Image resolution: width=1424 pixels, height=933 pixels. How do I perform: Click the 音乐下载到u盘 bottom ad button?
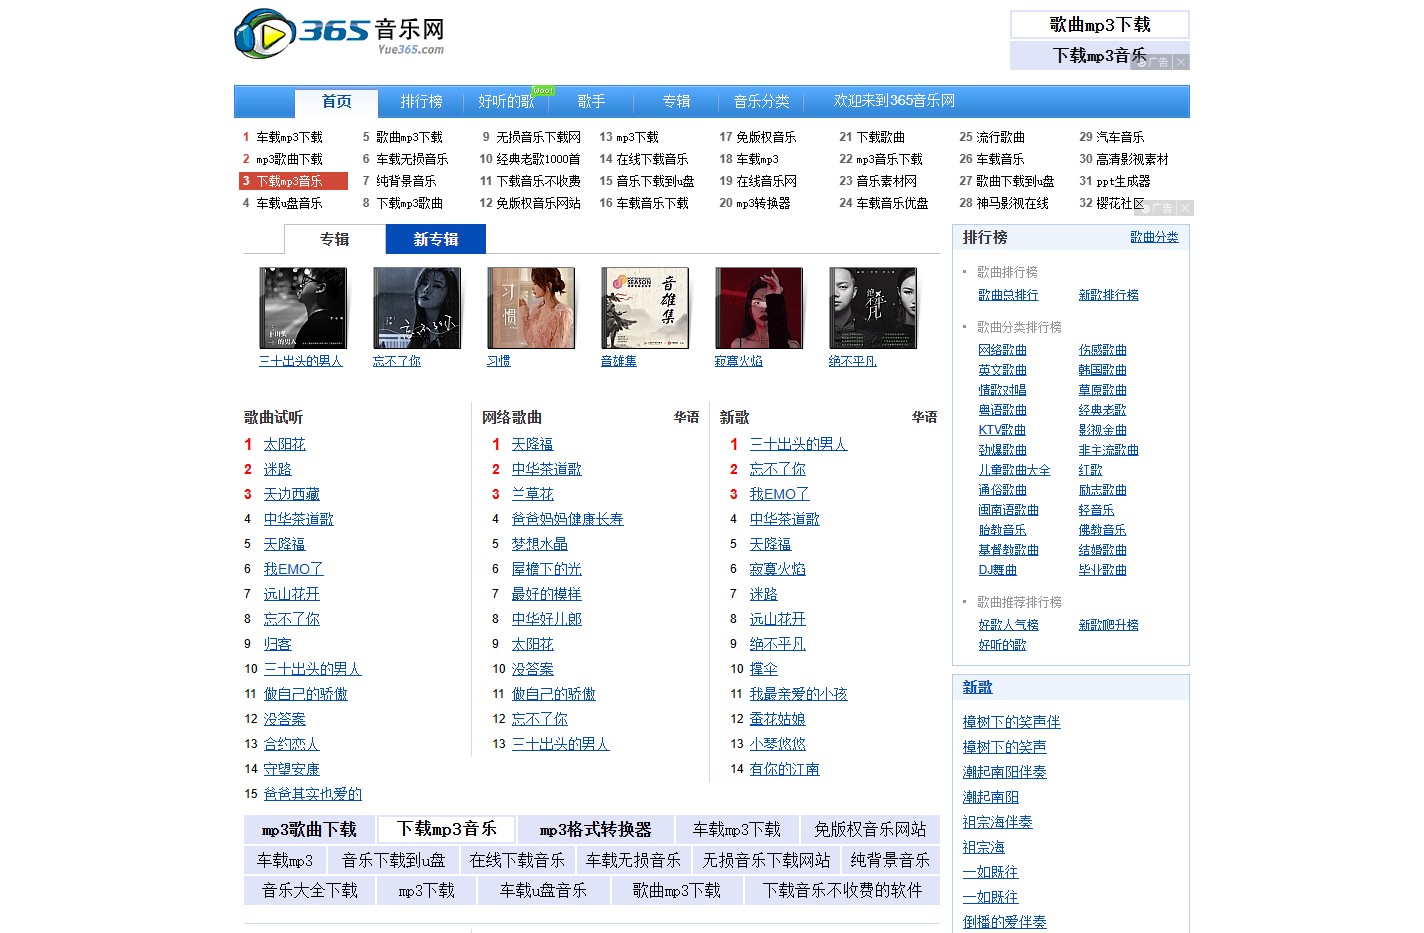(393, 860)
